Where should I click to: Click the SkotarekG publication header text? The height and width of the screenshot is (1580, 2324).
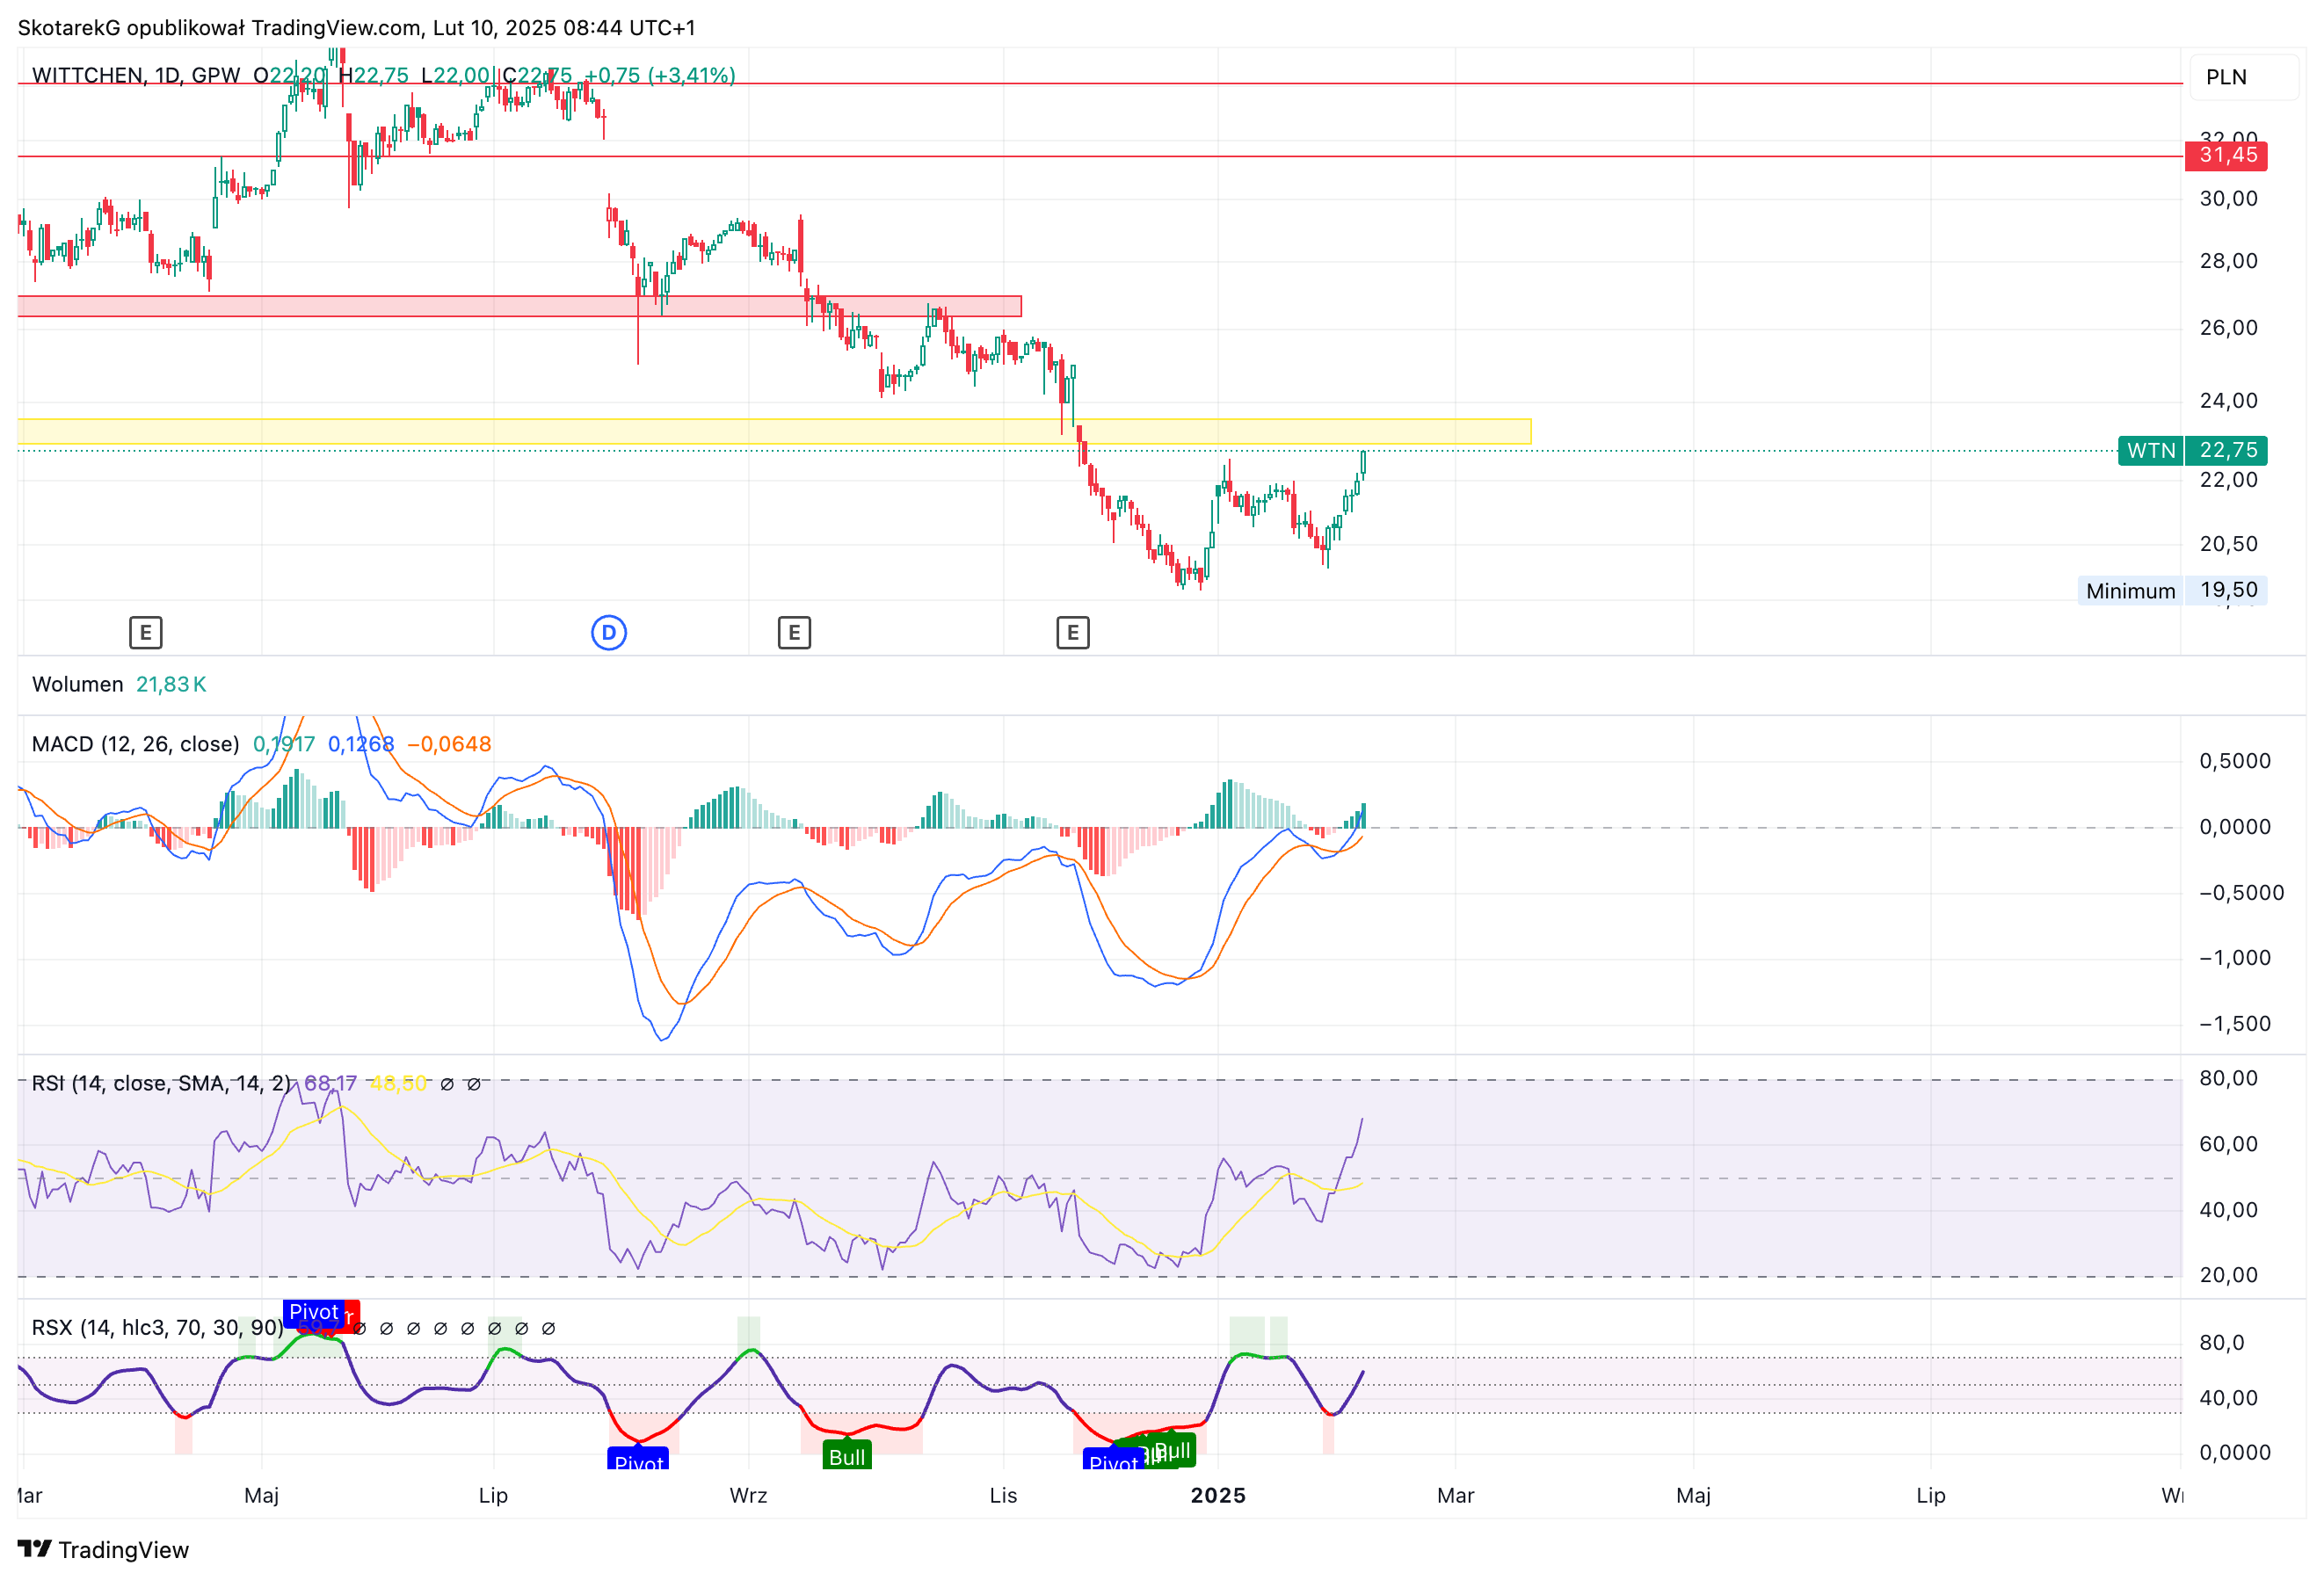pyautogui.click(x=356, y=27)
